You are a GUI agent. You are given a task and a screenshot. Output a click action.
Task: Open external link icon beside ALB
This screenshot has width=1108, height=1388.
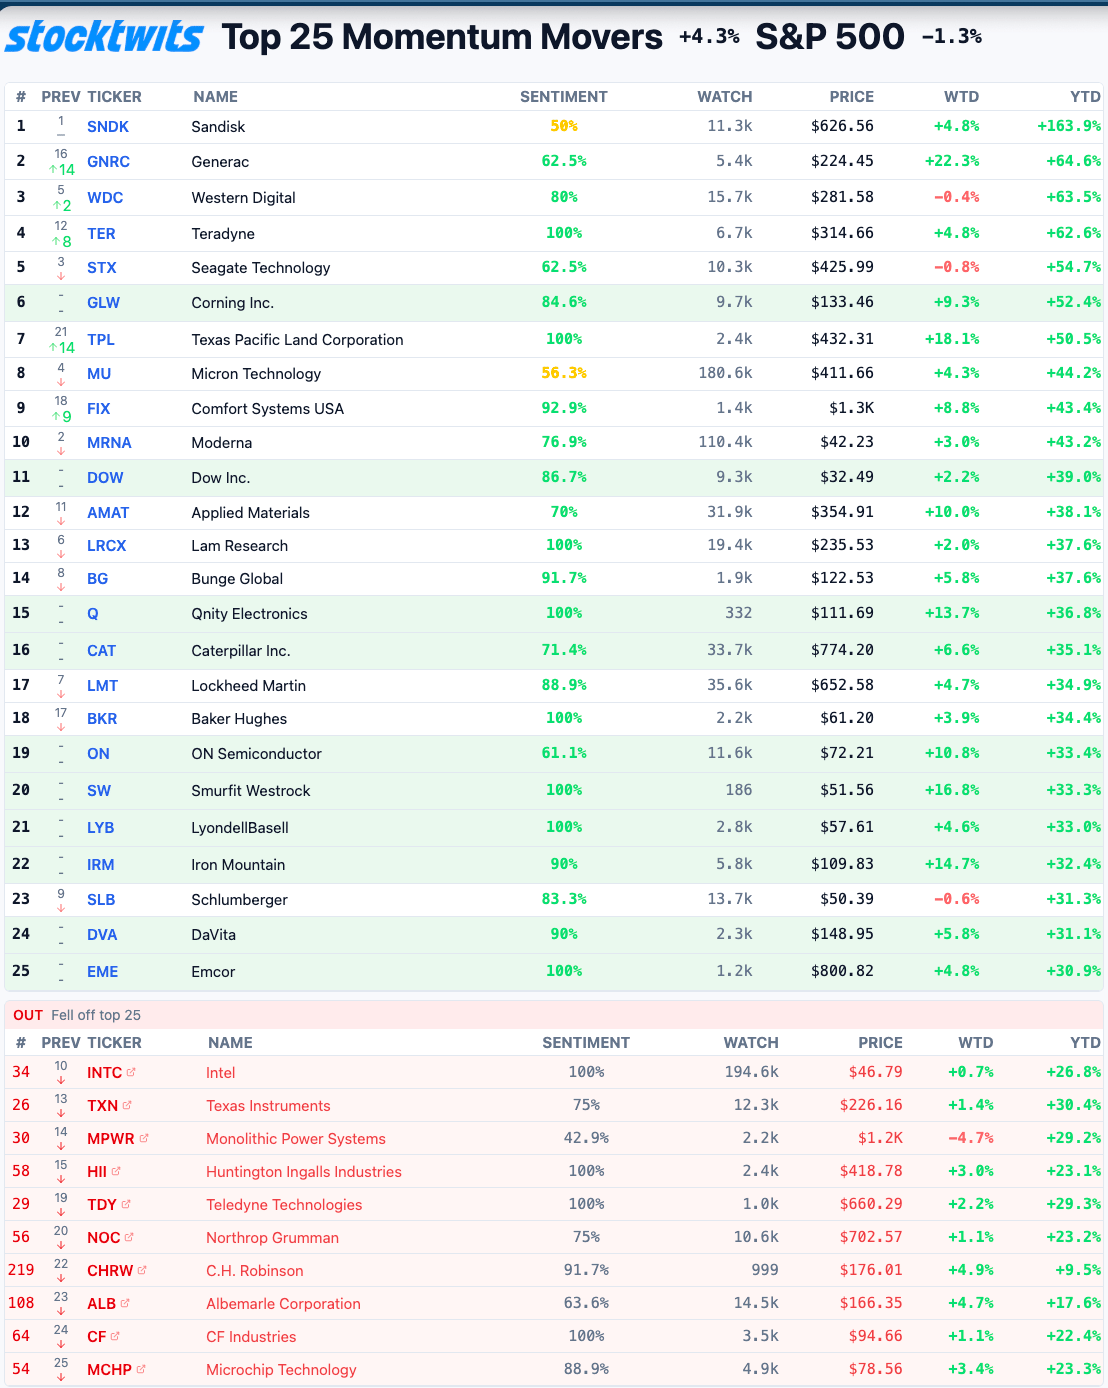tap(125, 1304)
